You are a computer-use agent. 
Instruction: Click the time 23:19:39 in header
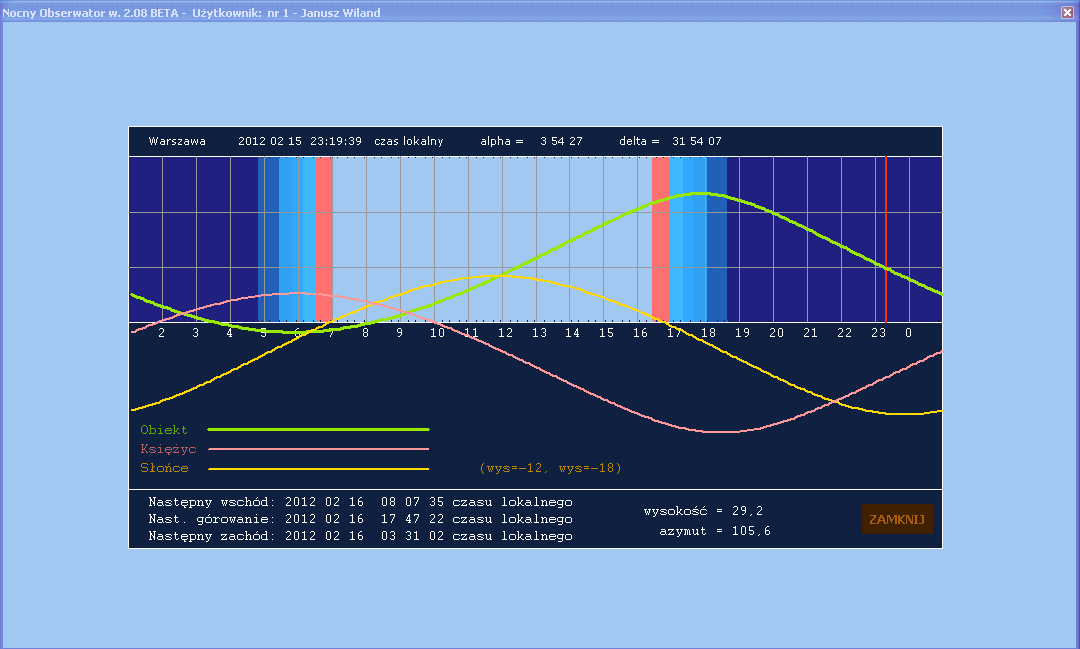336,141
